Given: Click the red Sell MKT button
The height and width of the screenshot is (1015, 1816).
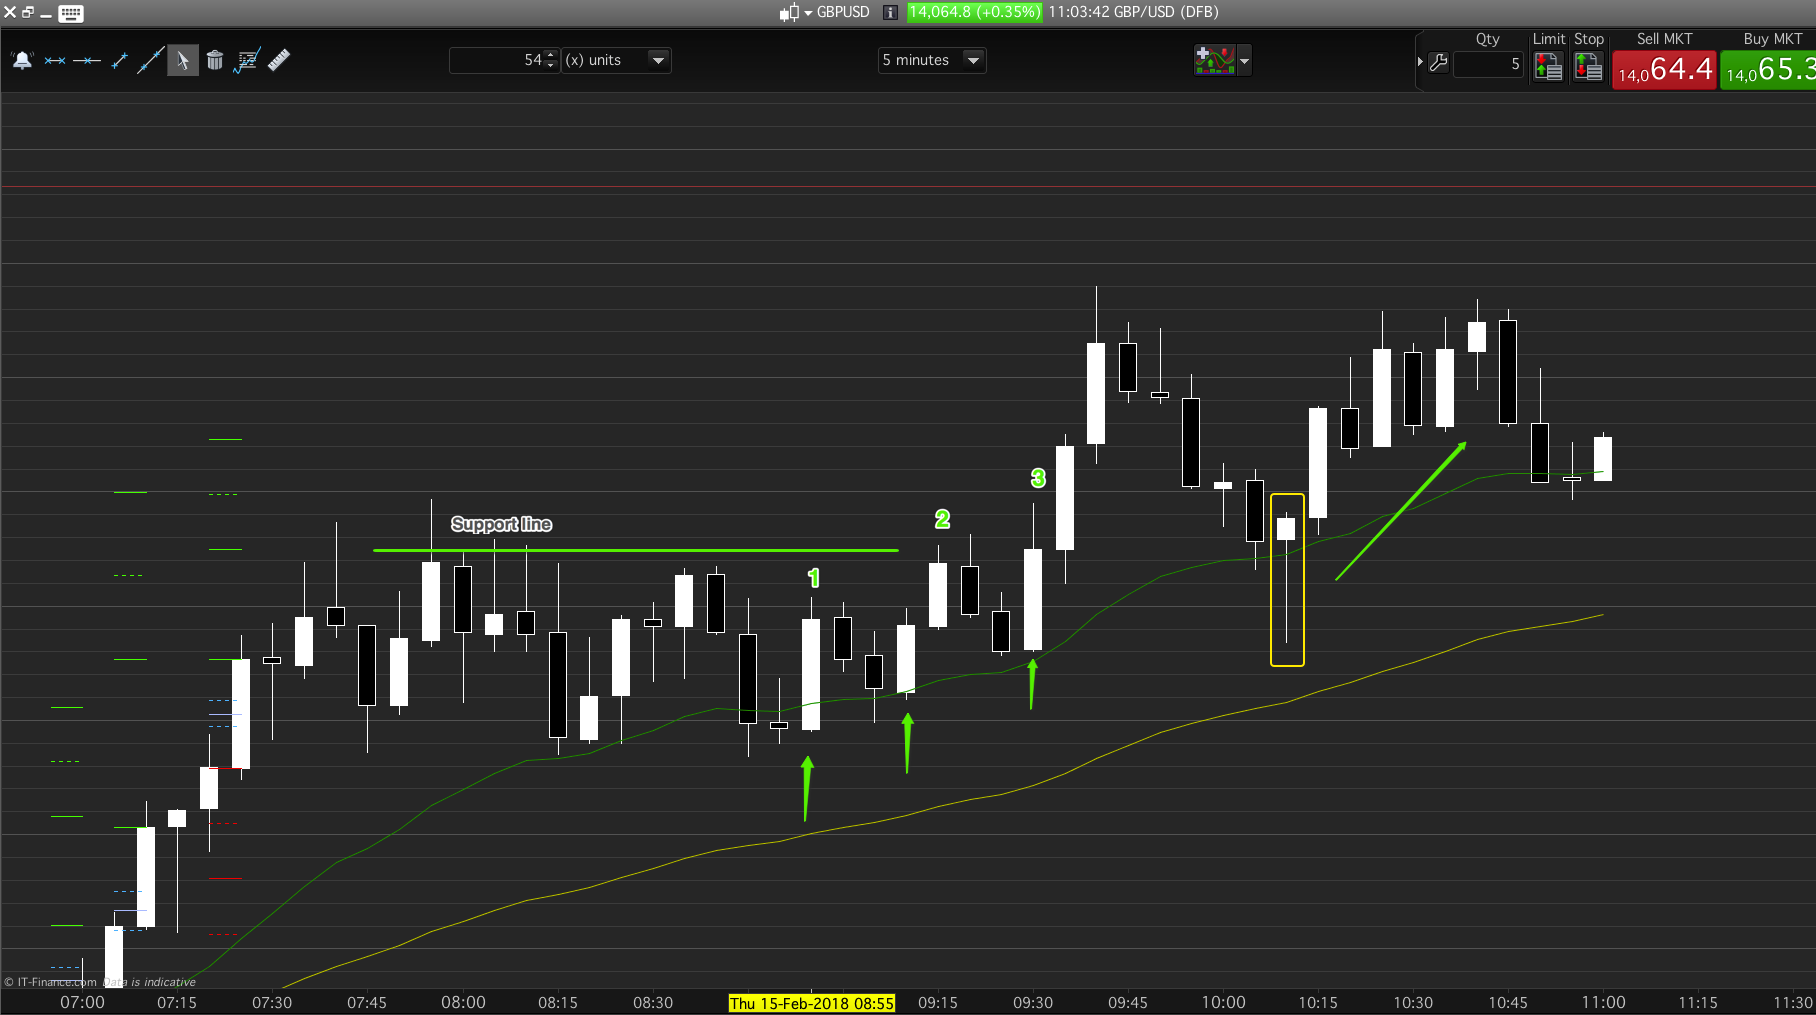Looking at the screenshot, I should [x=1664, y=69].
